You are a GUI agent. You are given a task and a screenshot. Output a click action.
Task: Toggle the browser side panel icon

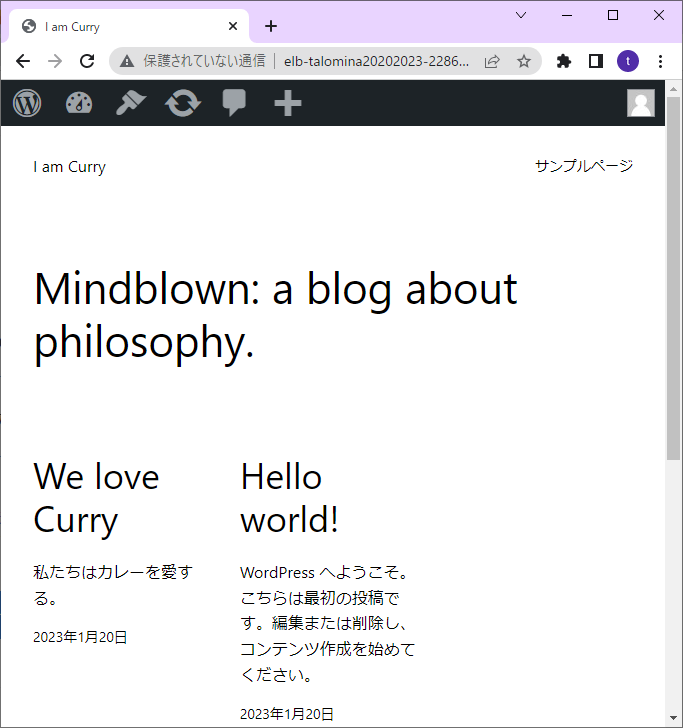click(x=596, y=61)
